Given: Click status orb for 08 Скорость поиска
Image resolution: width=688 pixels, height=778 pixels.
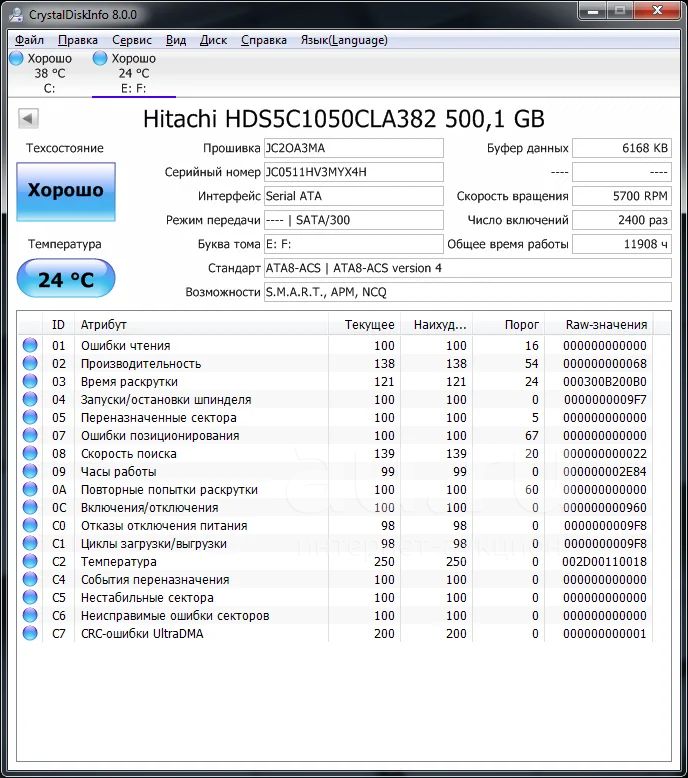Looking at the screenshot, I should pos(30,453).
